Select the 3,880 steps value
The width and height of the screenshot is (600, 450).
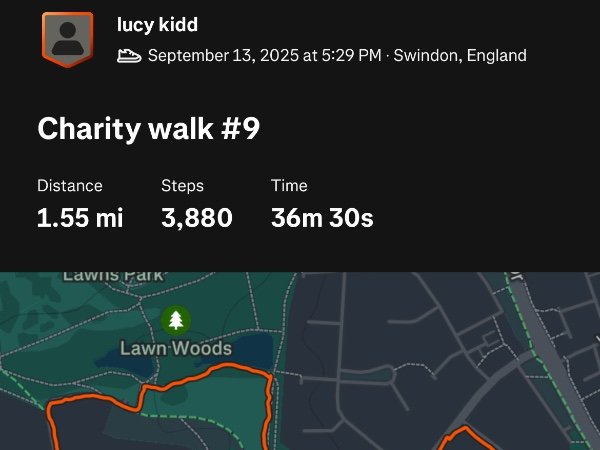coord(197,218)
